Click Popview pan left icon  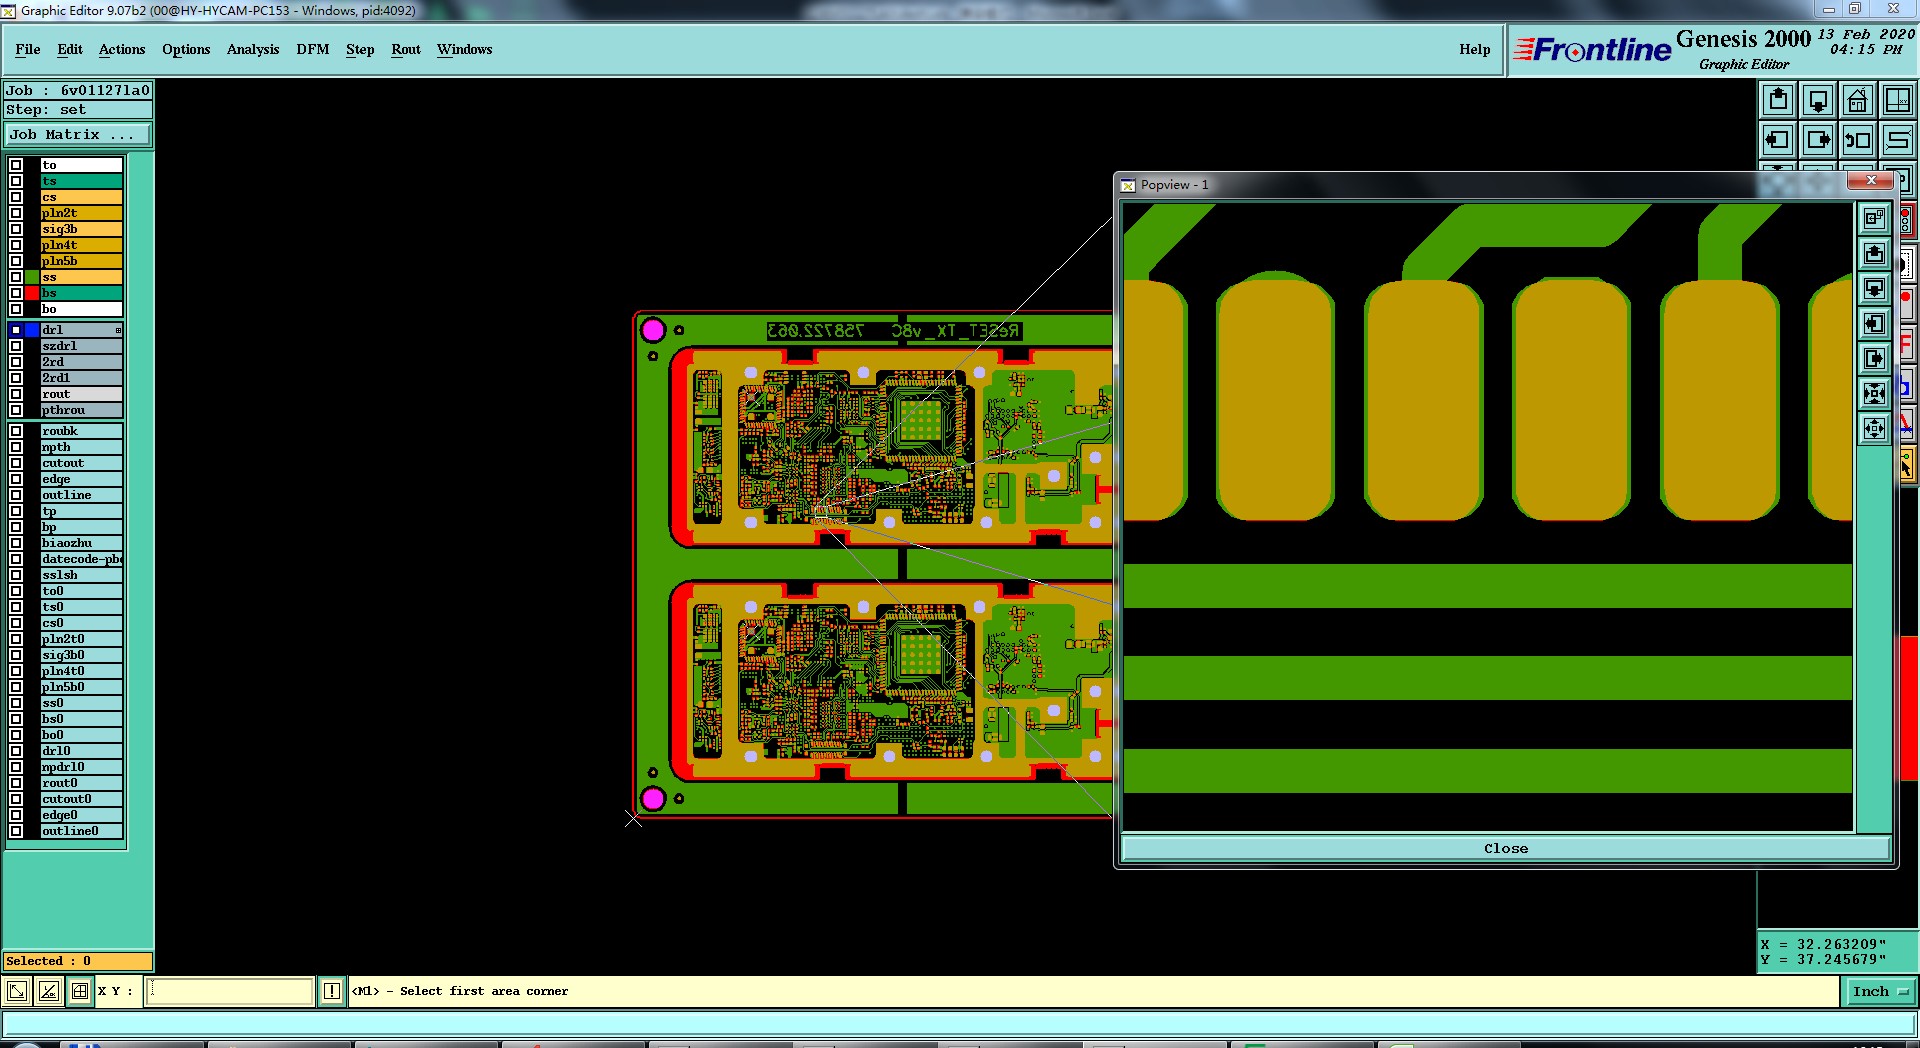tap(1874, 324)
